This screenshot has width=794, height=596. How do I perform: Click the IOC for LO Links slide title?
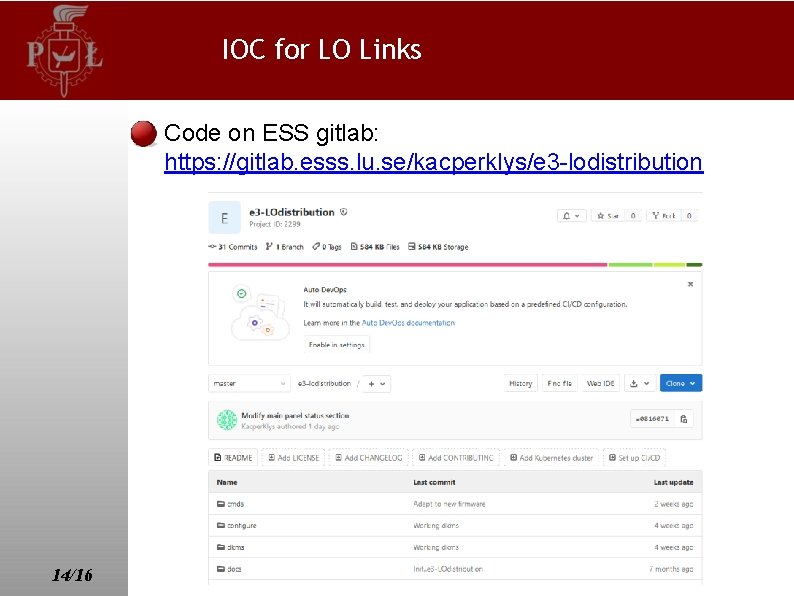(322, 50)
